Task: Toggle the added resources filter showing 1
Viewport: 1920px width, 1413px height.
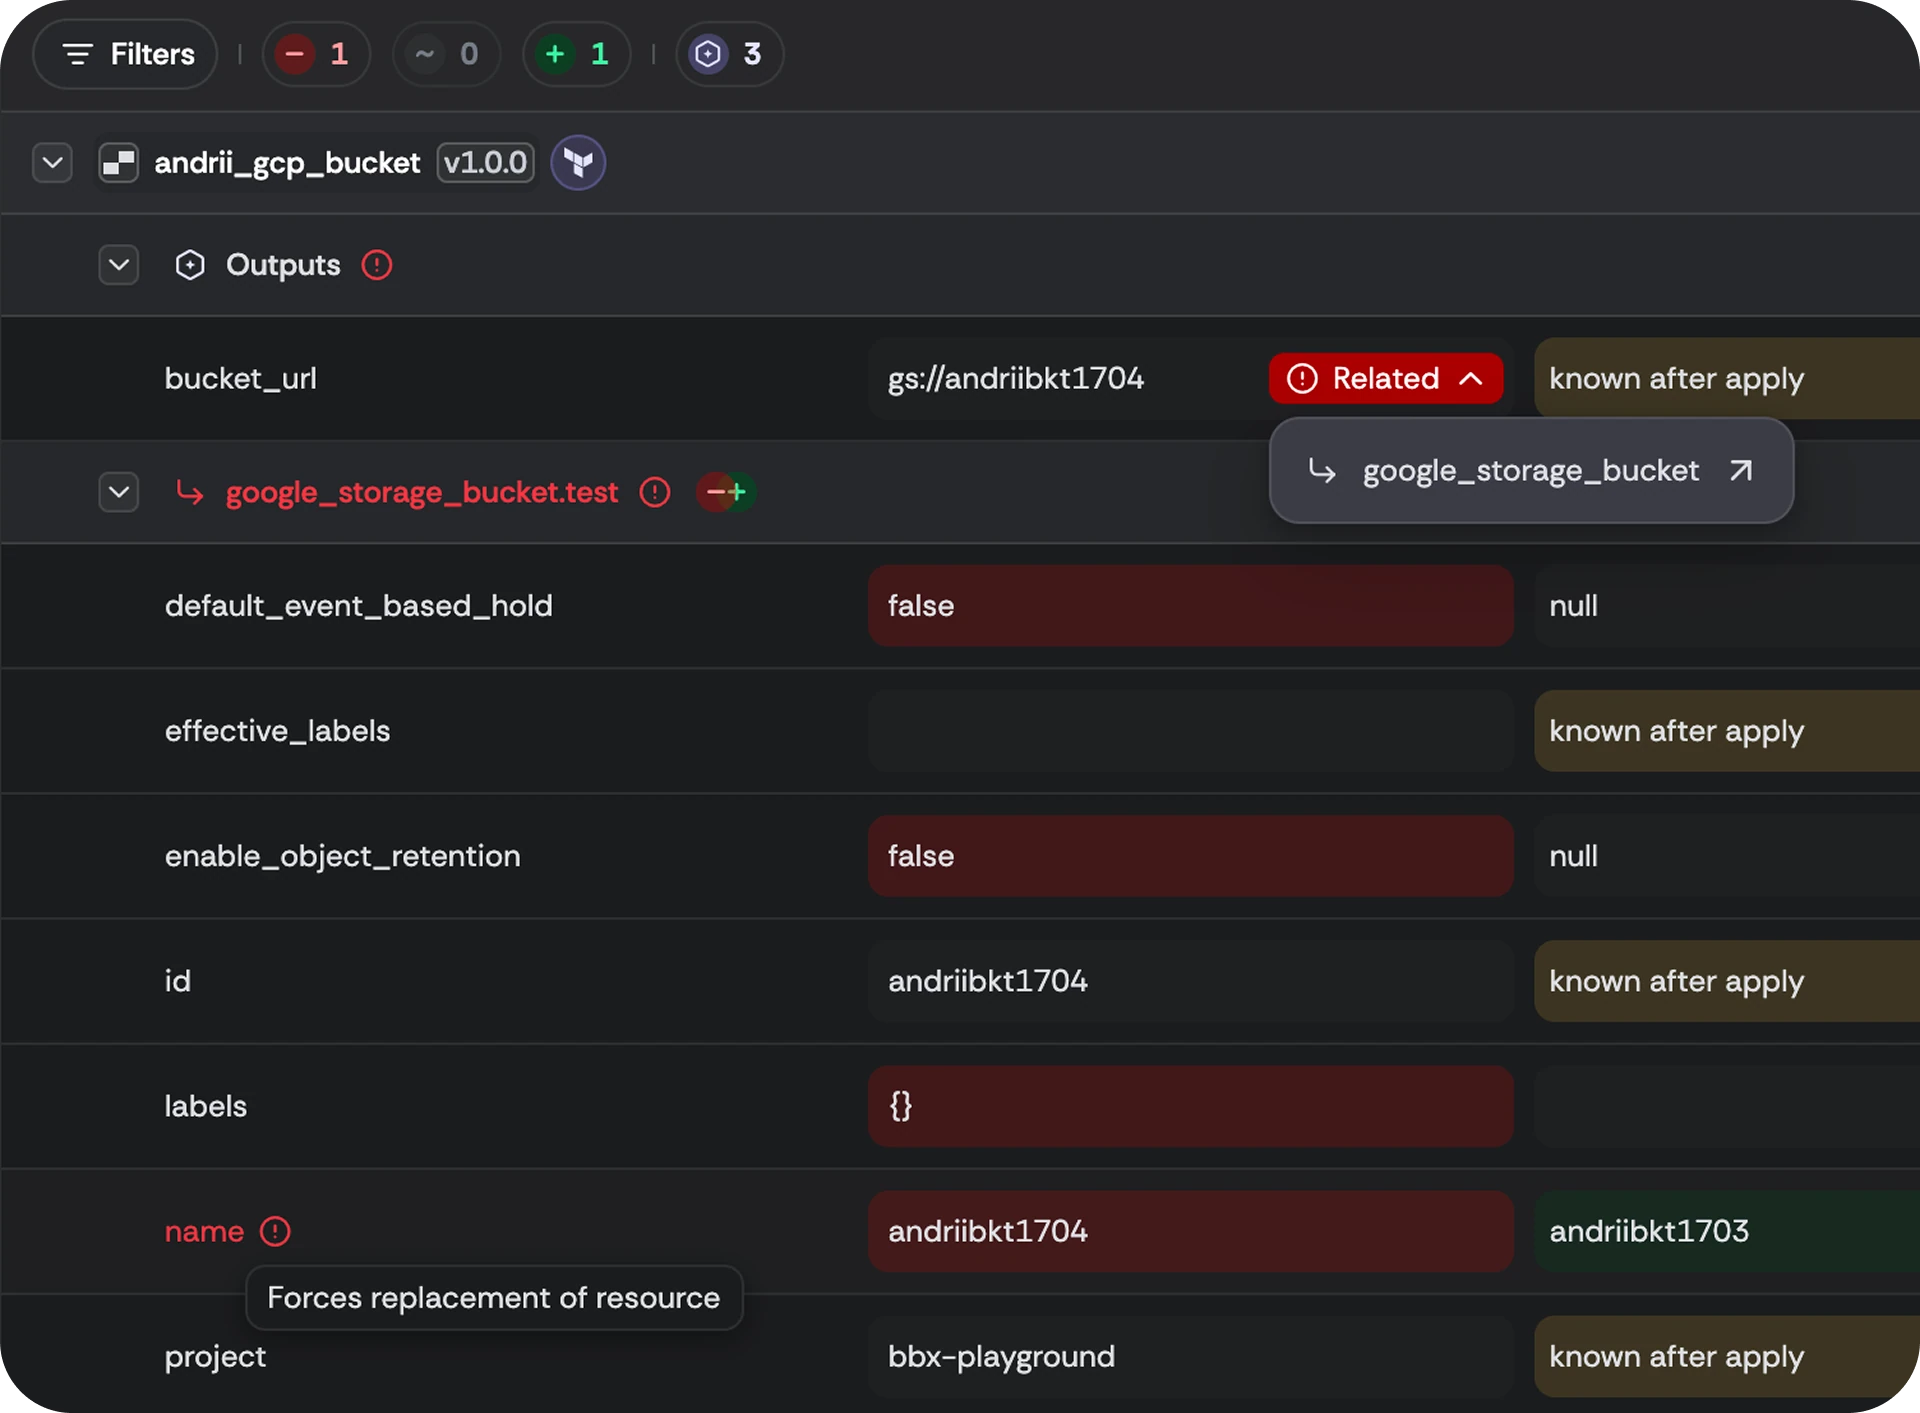Action: (x=576, y=54)
